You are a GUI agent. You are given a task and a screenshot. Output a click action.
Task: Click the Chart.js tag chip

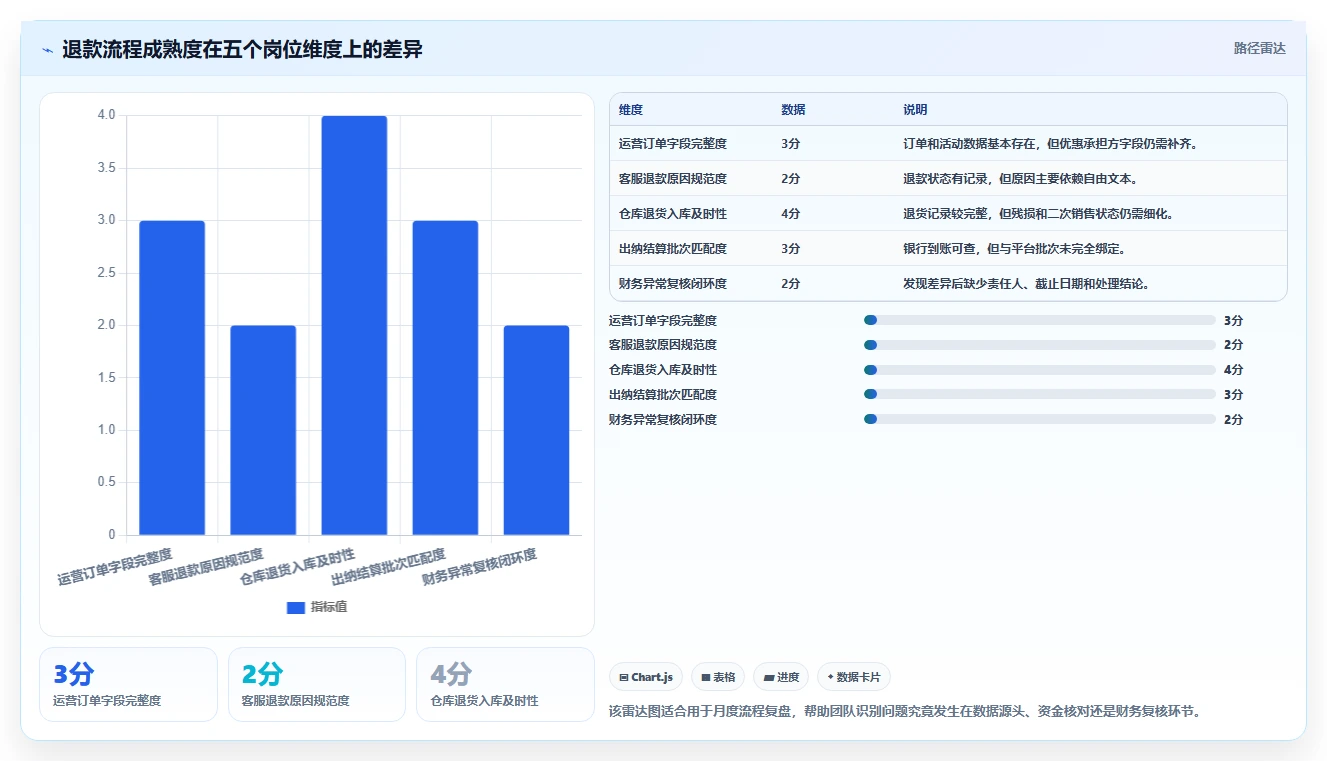[646, 677]
